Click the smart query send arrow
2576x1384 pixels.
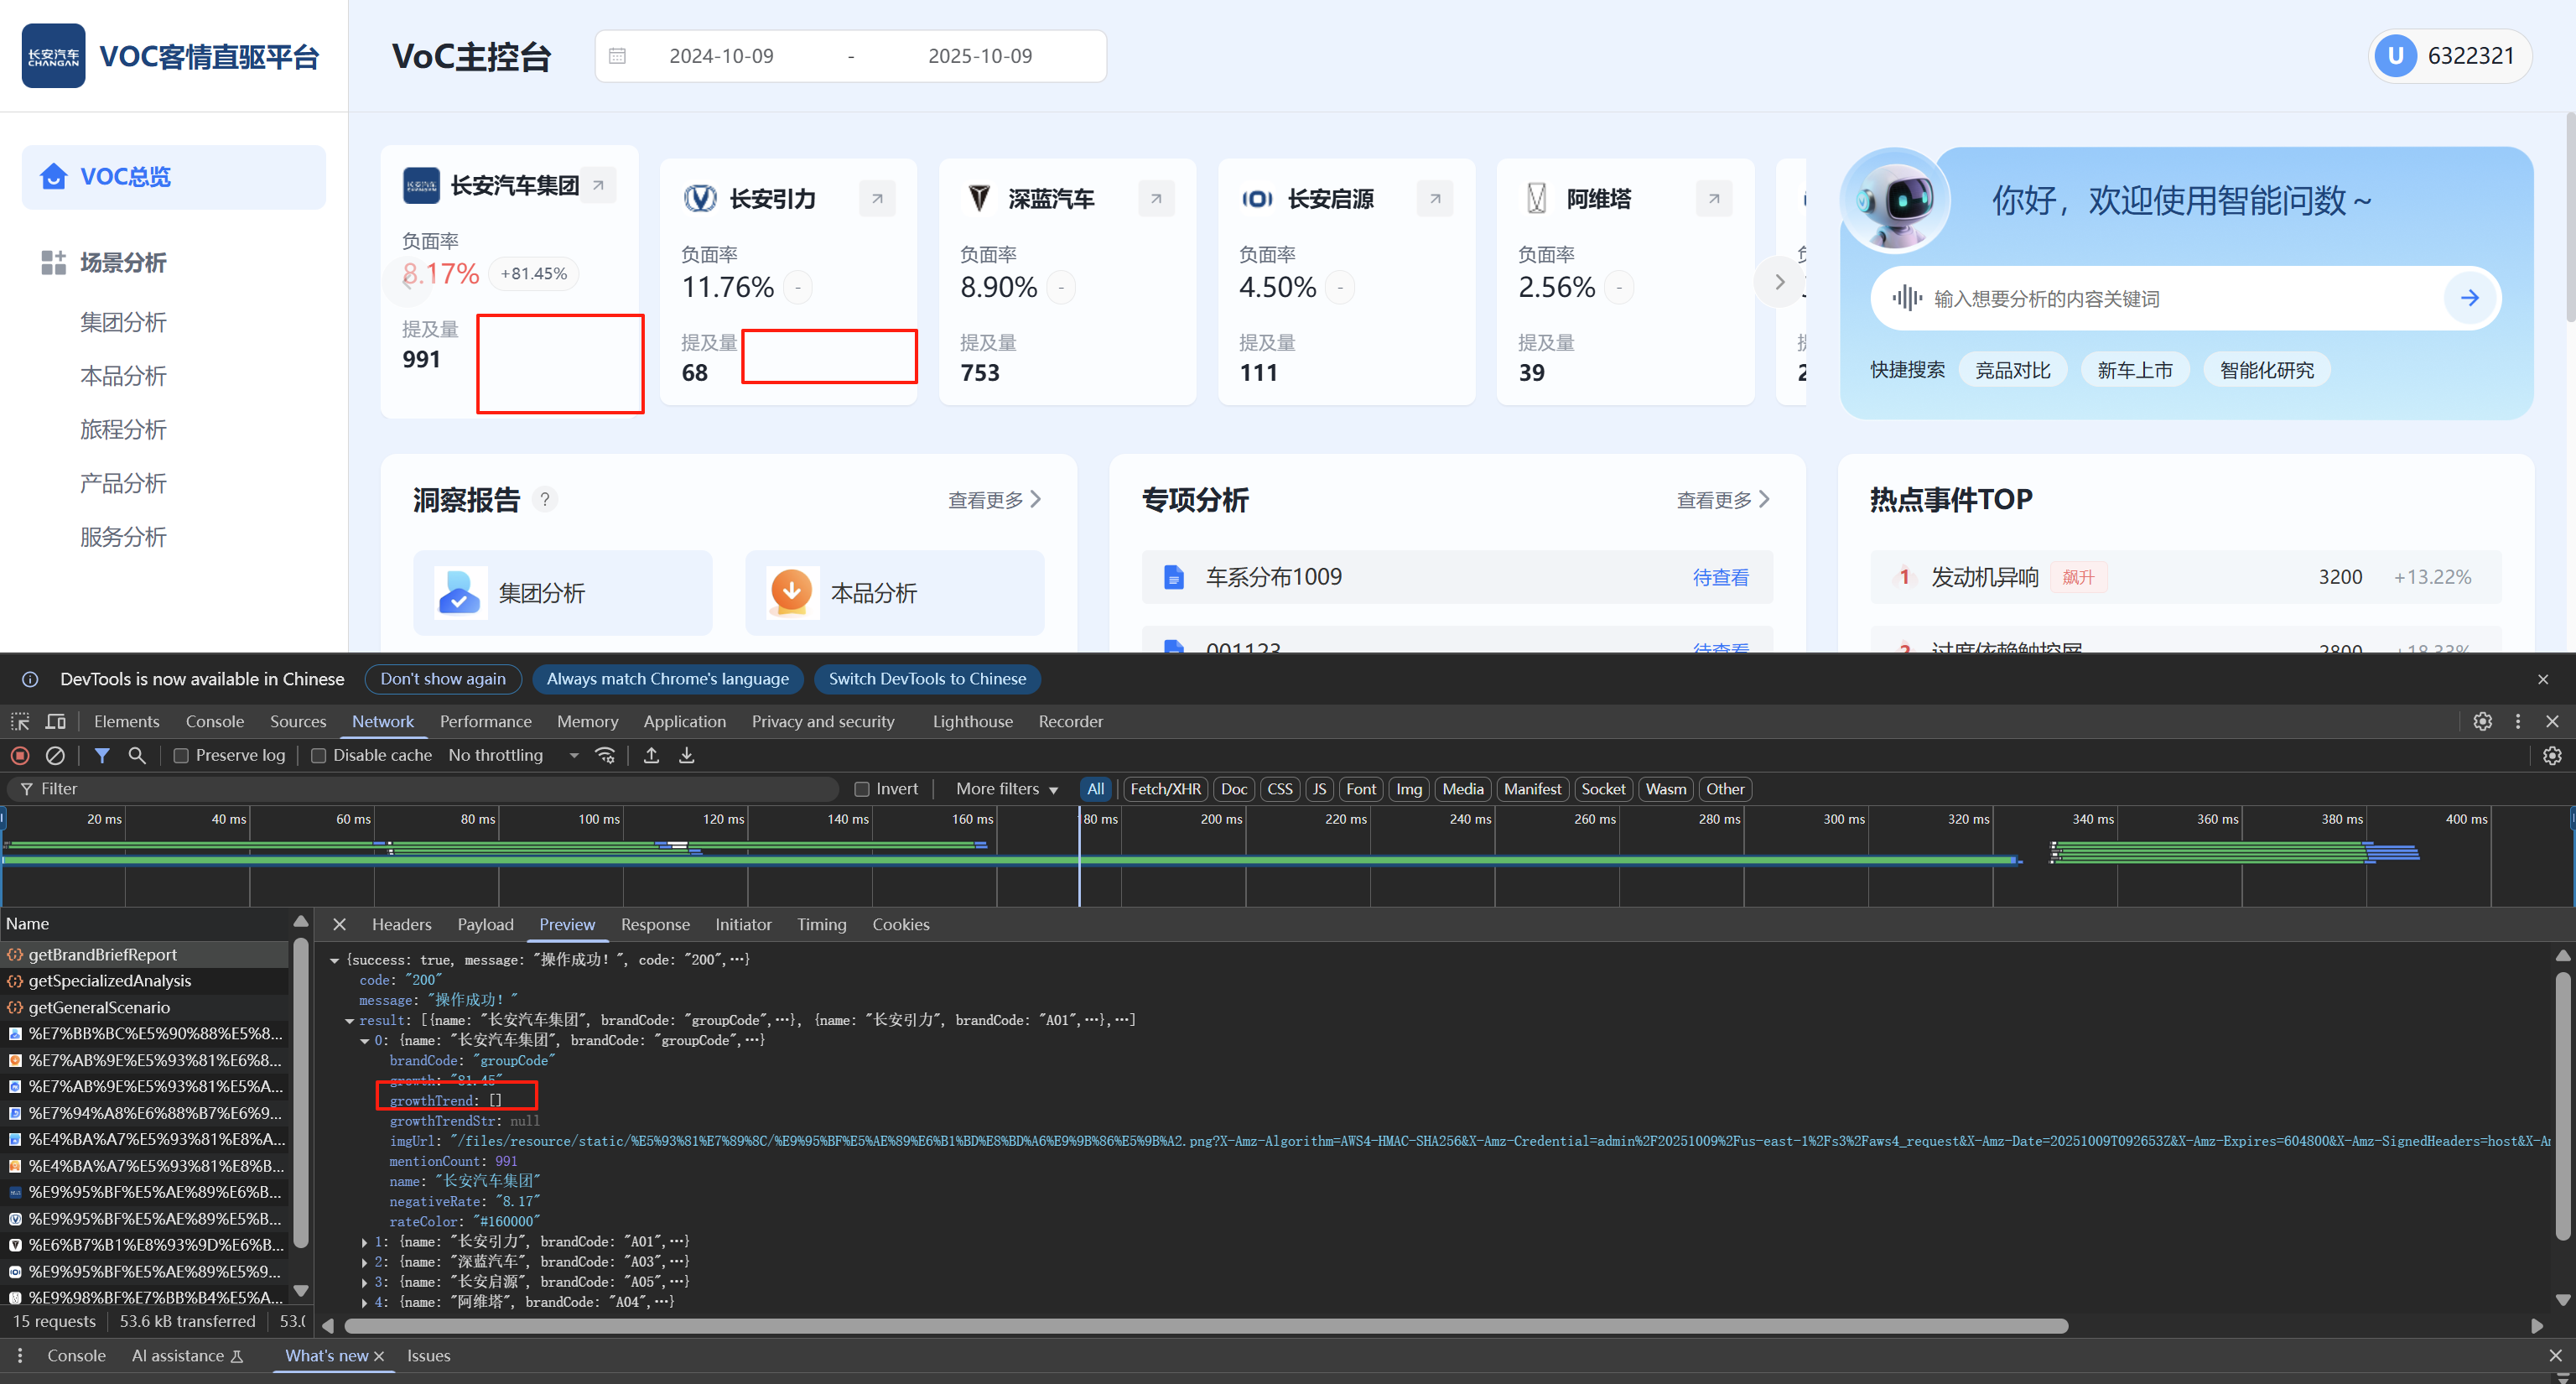point(2469,298)
